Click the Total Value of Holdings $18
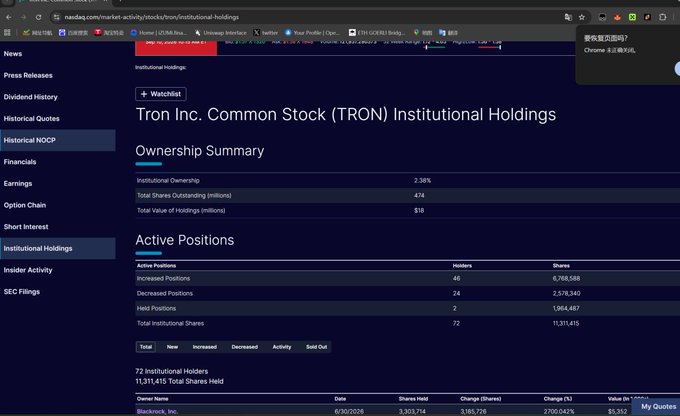Viewport: 680px width, 416px height. pos(419,210)
